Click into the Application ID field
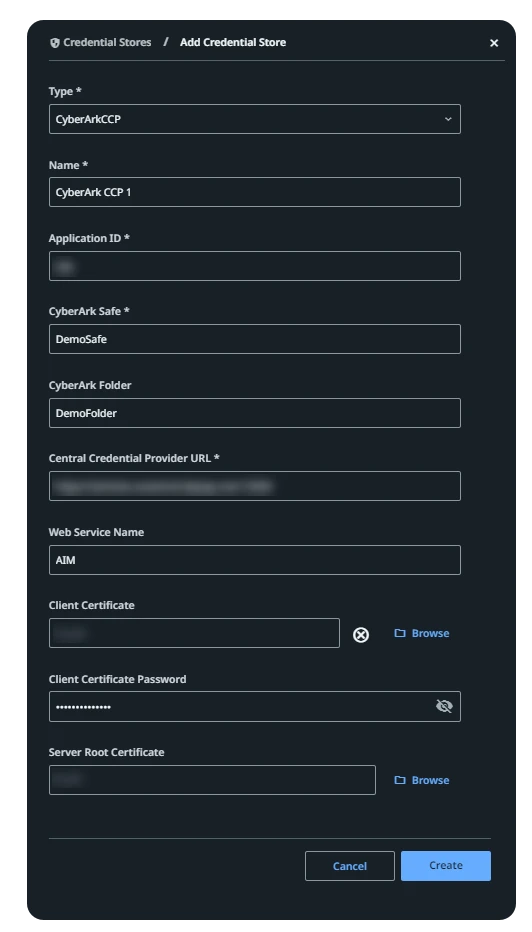Screen dimensions: 532x932 (254, 266)
